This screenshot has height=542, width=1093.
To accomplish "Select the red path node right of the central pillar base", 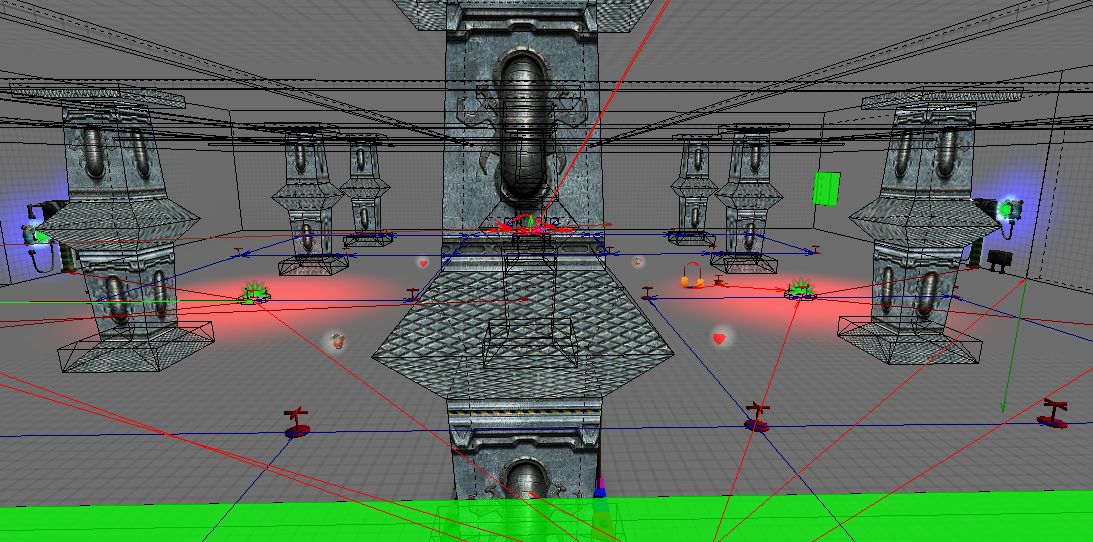I will [756, 417].
